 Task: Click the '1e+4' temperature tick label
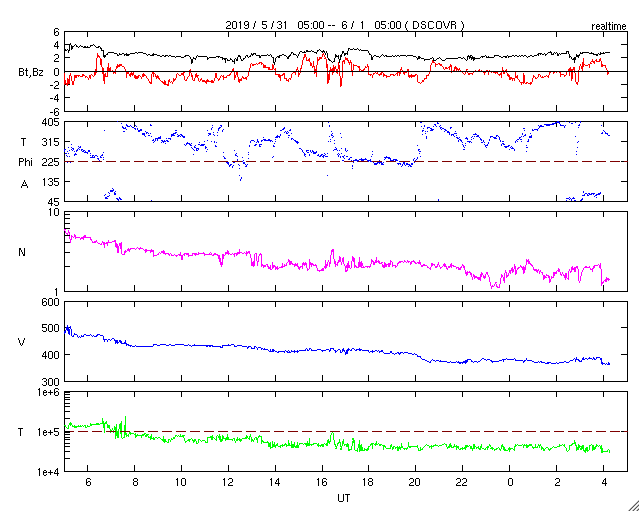49,472
